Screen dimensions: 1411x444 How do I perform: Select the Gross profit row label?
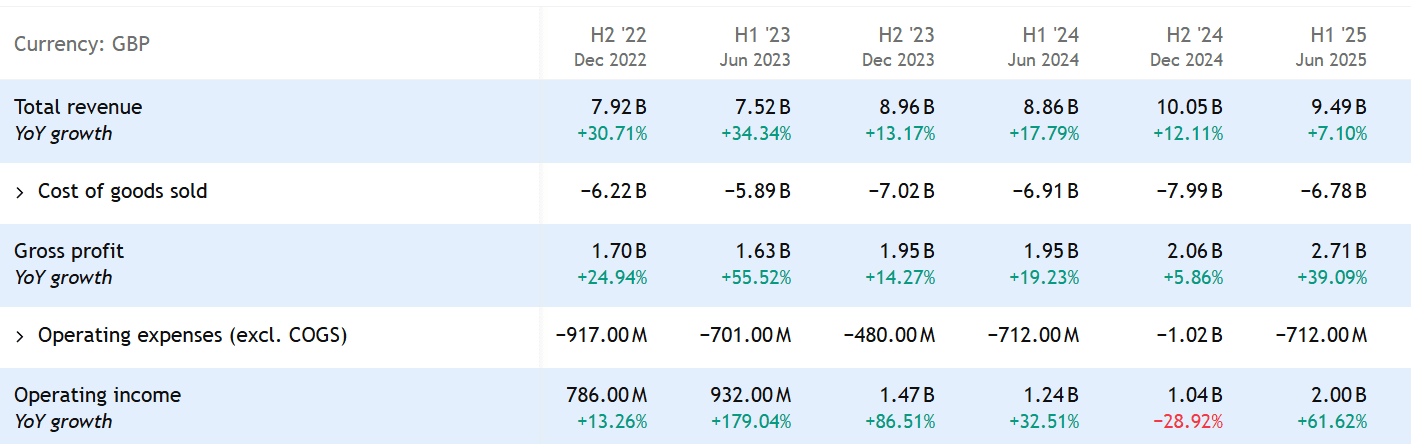(x=69, y=252)
